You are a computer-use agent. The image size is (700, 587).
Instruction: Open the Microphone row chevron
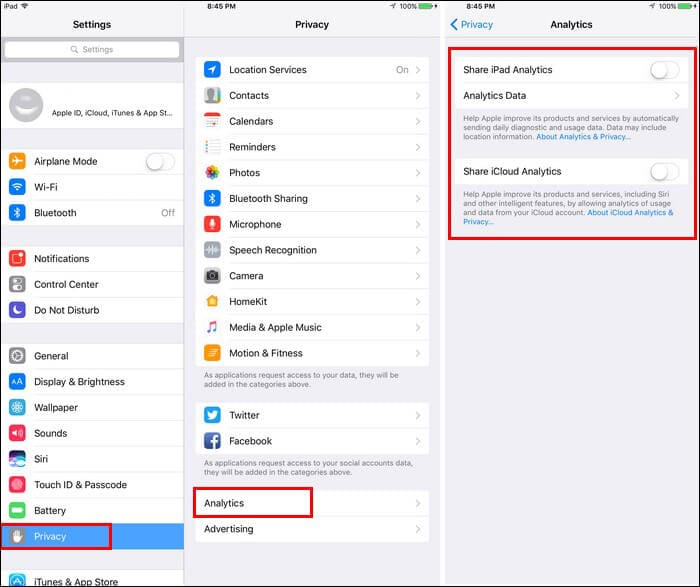(418, 224)
